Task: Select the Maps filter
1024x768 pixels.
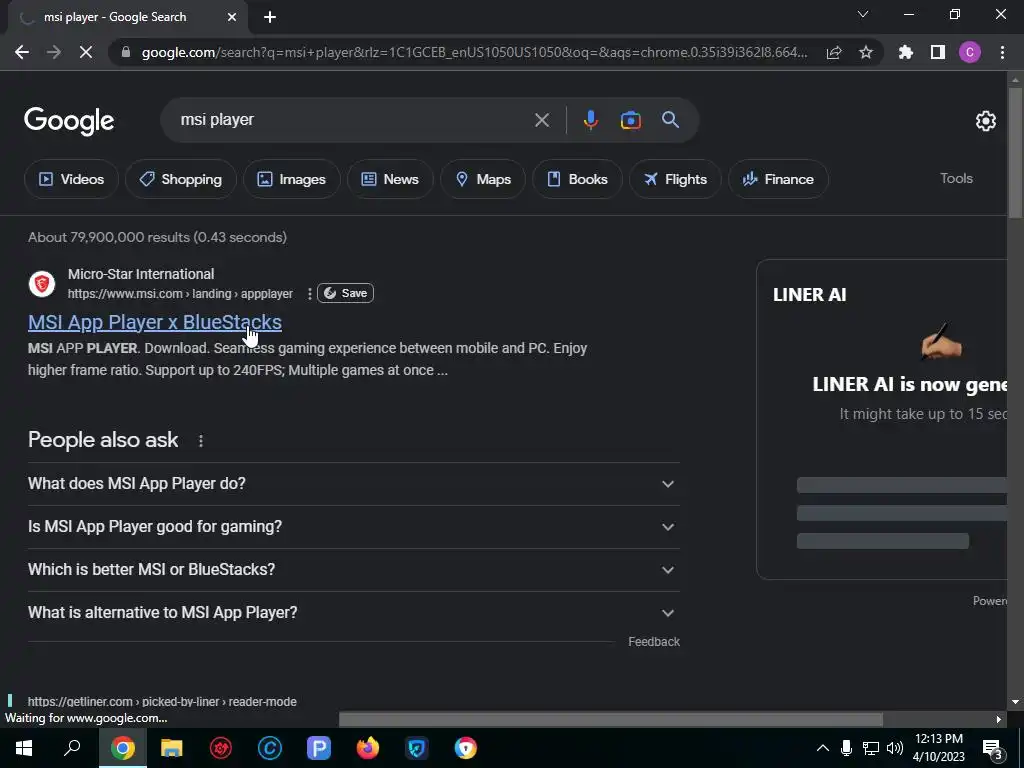Action: tap(483, 179)
